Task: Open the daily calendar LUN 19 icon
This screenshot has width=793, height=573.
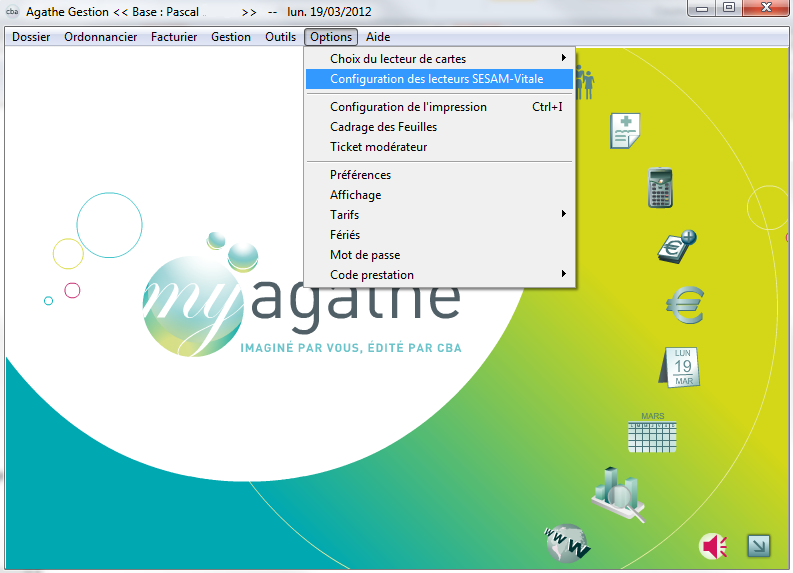Action: click(679, 367)
